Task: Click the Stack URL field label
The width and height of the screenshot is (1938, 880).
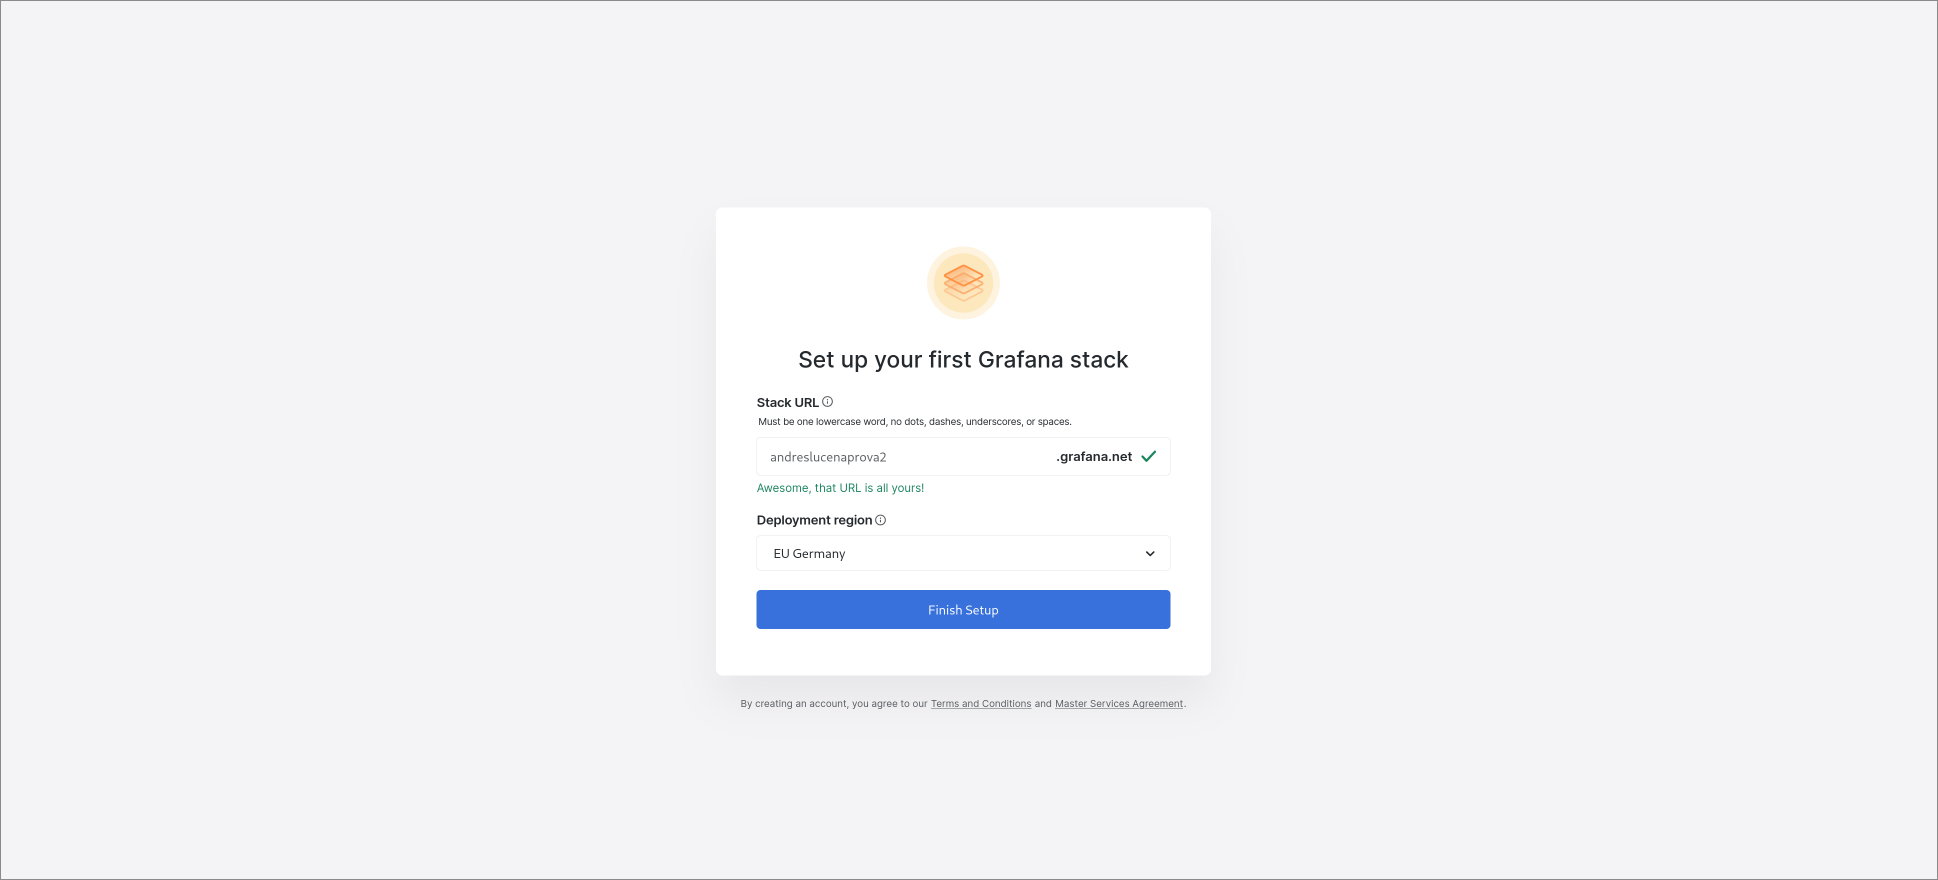Action: [x=788, y=401]
